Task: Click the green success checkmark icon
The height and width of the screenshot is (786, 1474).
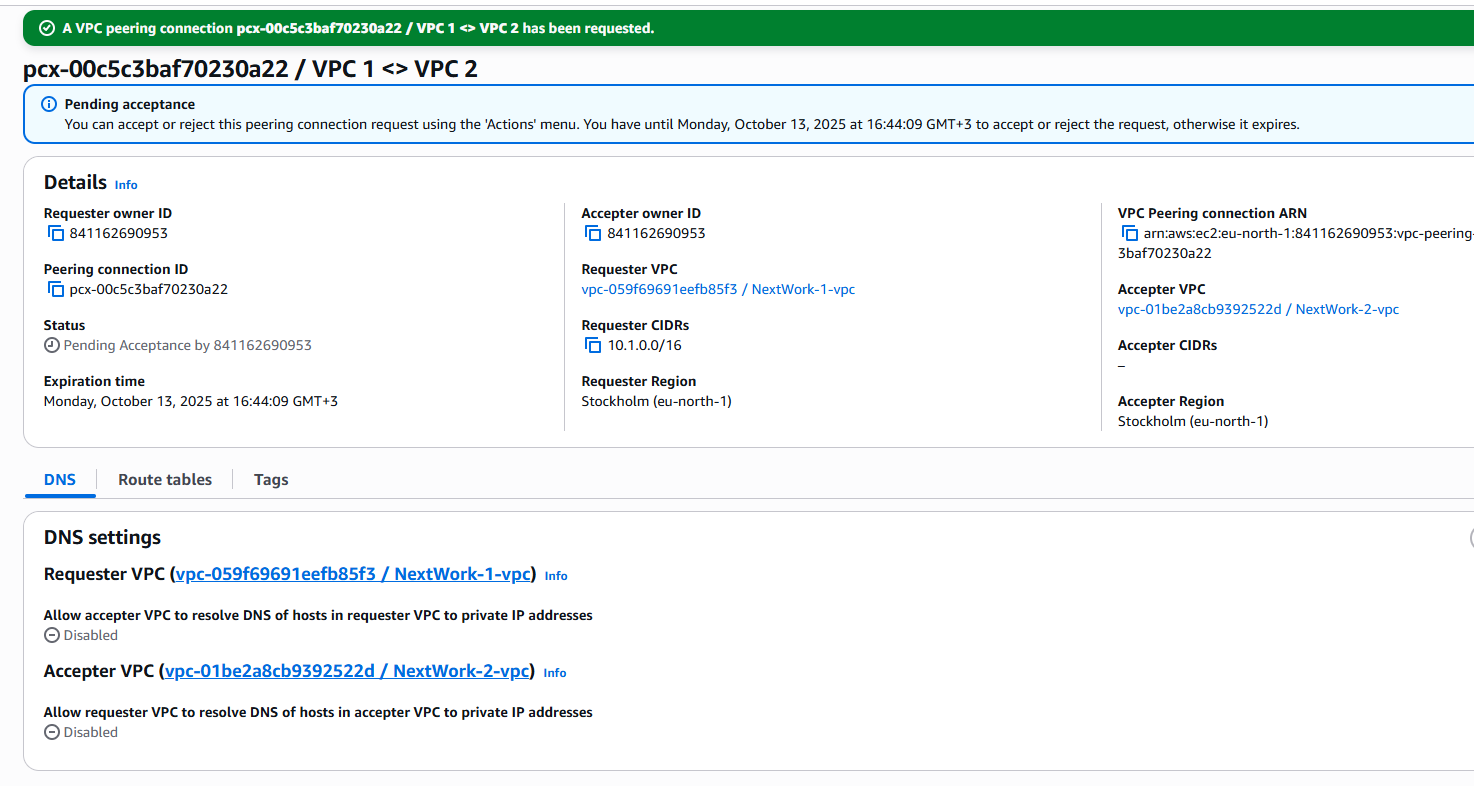Action: tap(46, 28)
